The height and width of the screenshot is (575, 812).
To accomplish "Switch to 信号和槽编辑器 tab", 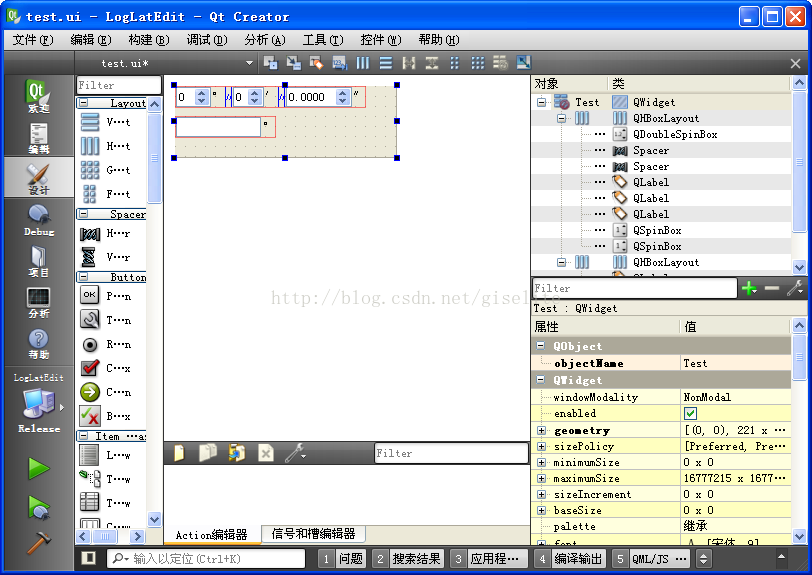I will [313, 534].
